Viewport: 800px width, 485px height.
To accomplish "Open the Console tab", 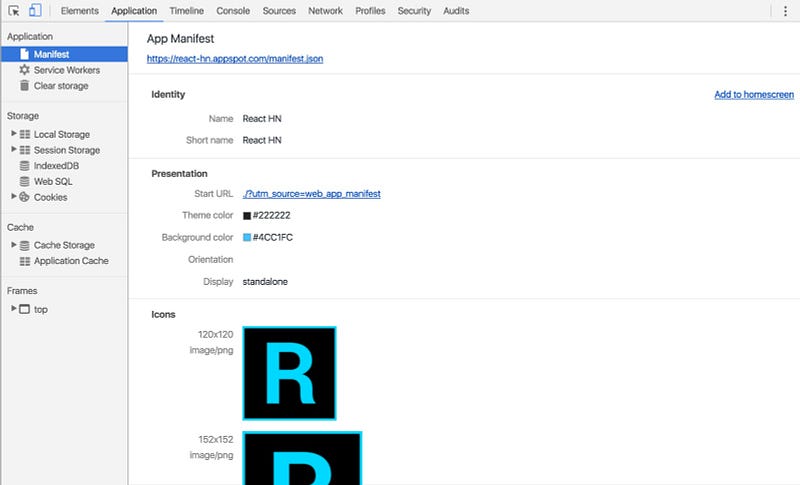I will (233, 11).
